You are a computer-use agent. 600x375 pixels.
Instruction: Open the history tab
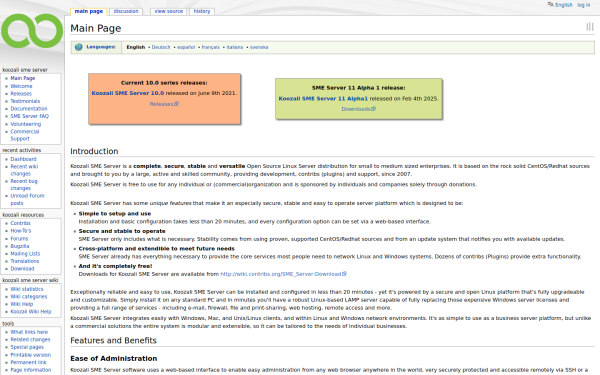[202, 11]
